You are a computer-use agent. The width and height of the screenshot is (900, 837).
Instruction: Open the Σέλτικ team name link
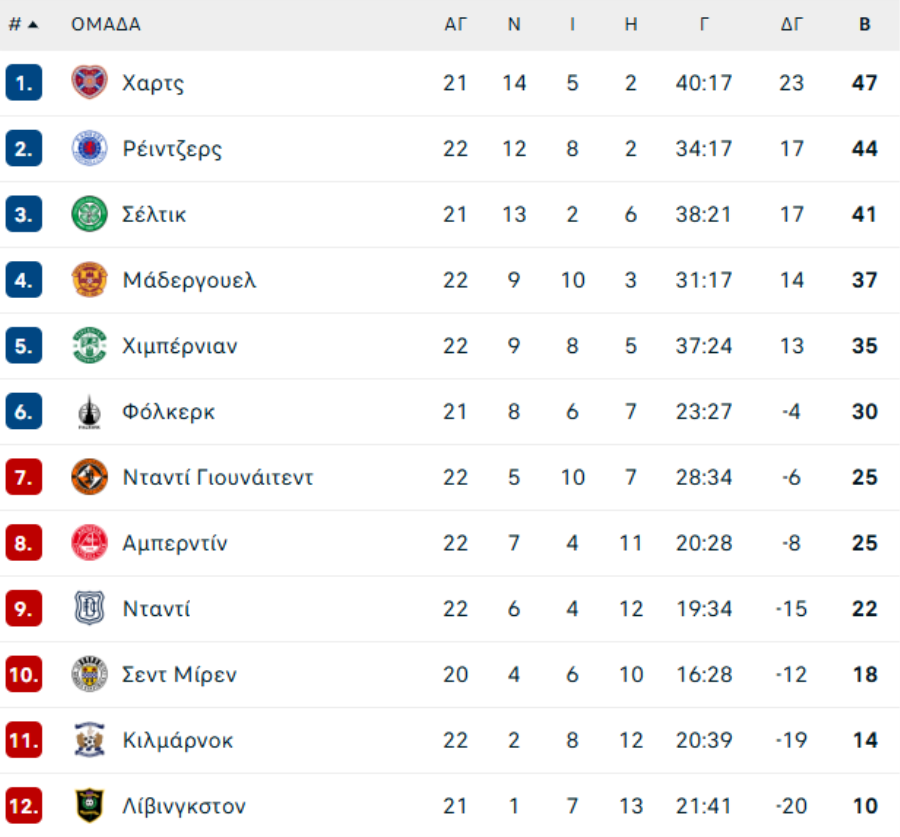click(x=154, y=214)
